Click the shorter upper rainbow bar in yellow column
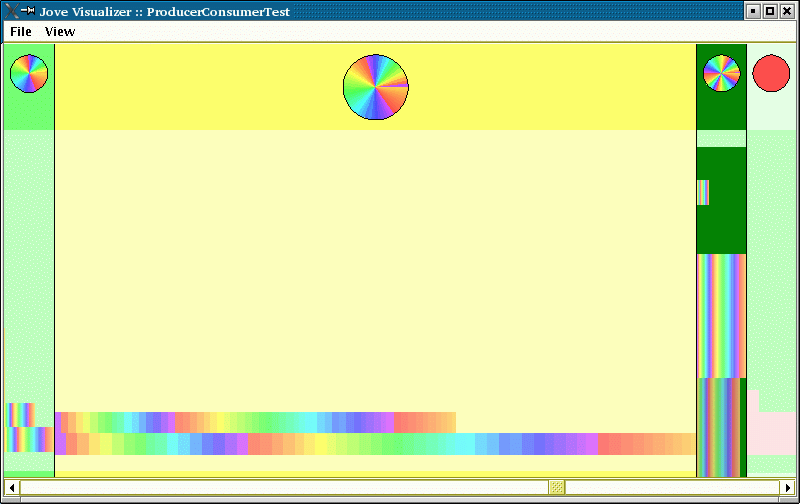 [255, 422]
